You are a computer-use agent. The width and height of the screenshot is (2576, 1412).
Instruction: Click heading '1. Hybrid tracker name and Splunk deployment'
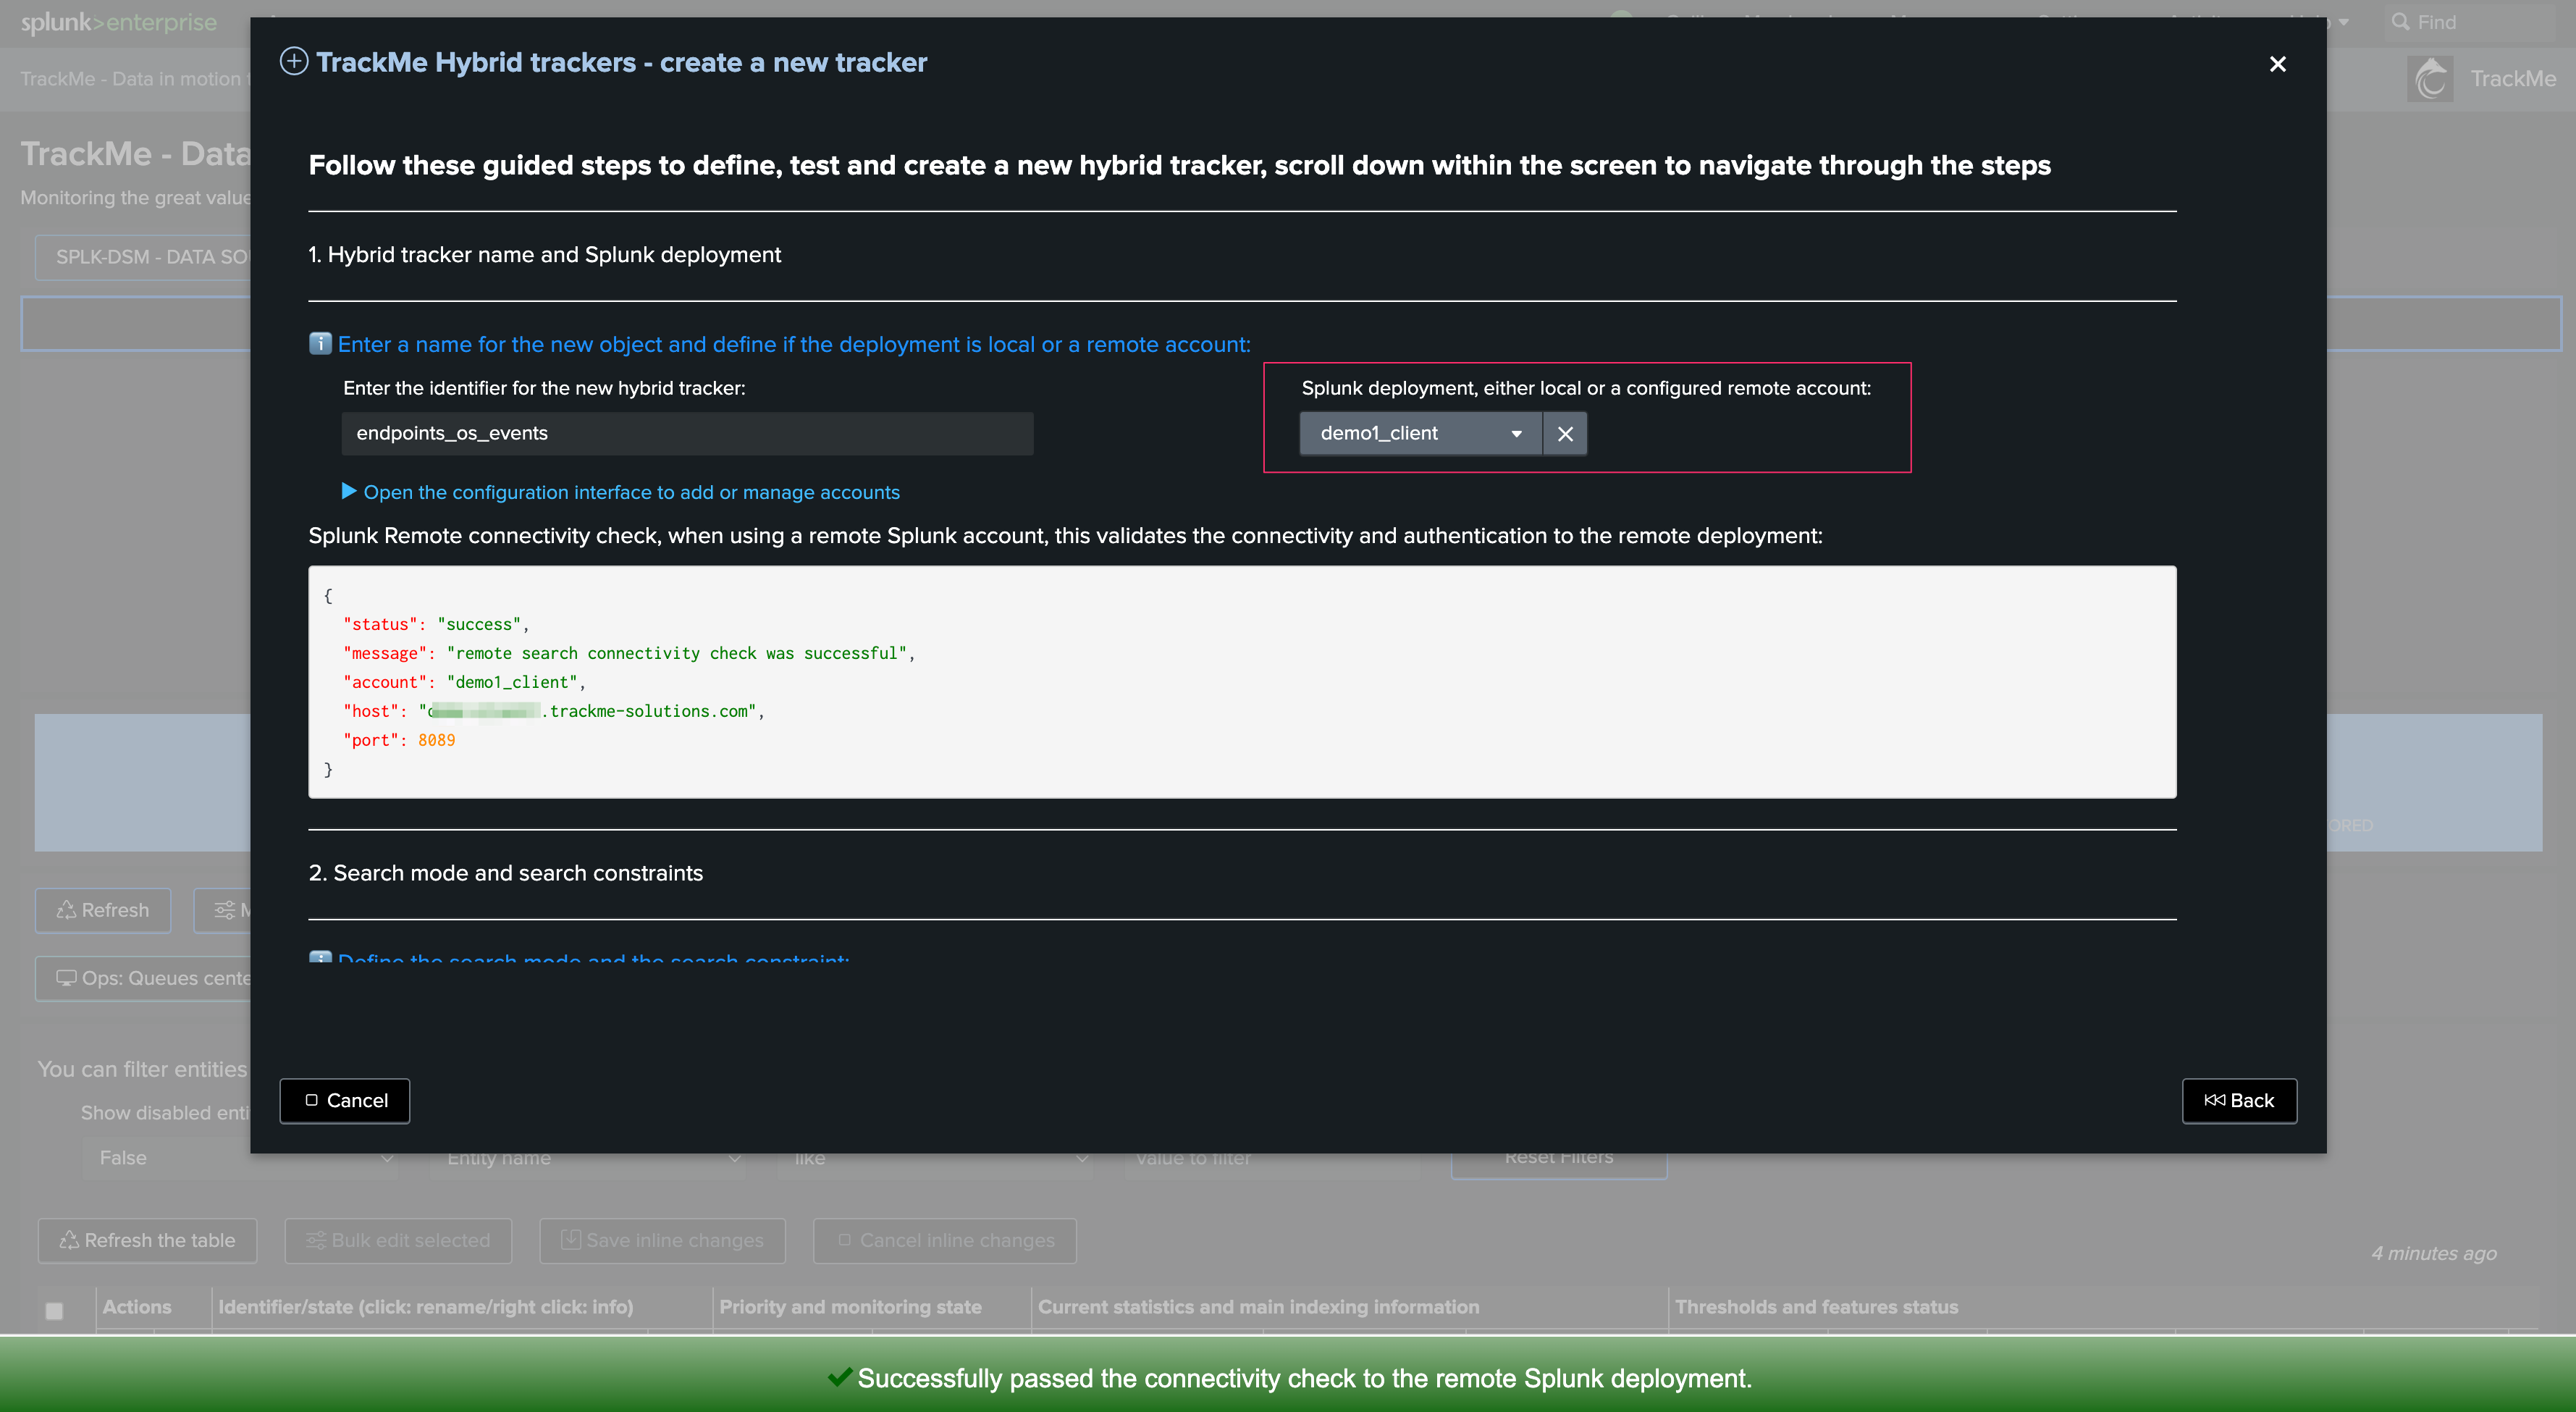pos(544,255)
